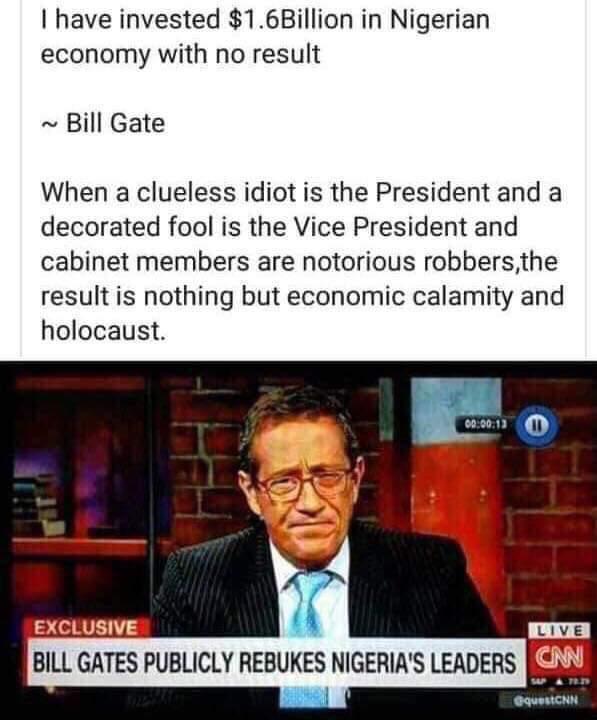Click the red EXCLUSIVE label
Screen dimensions: 597x720
pos(86,628)
